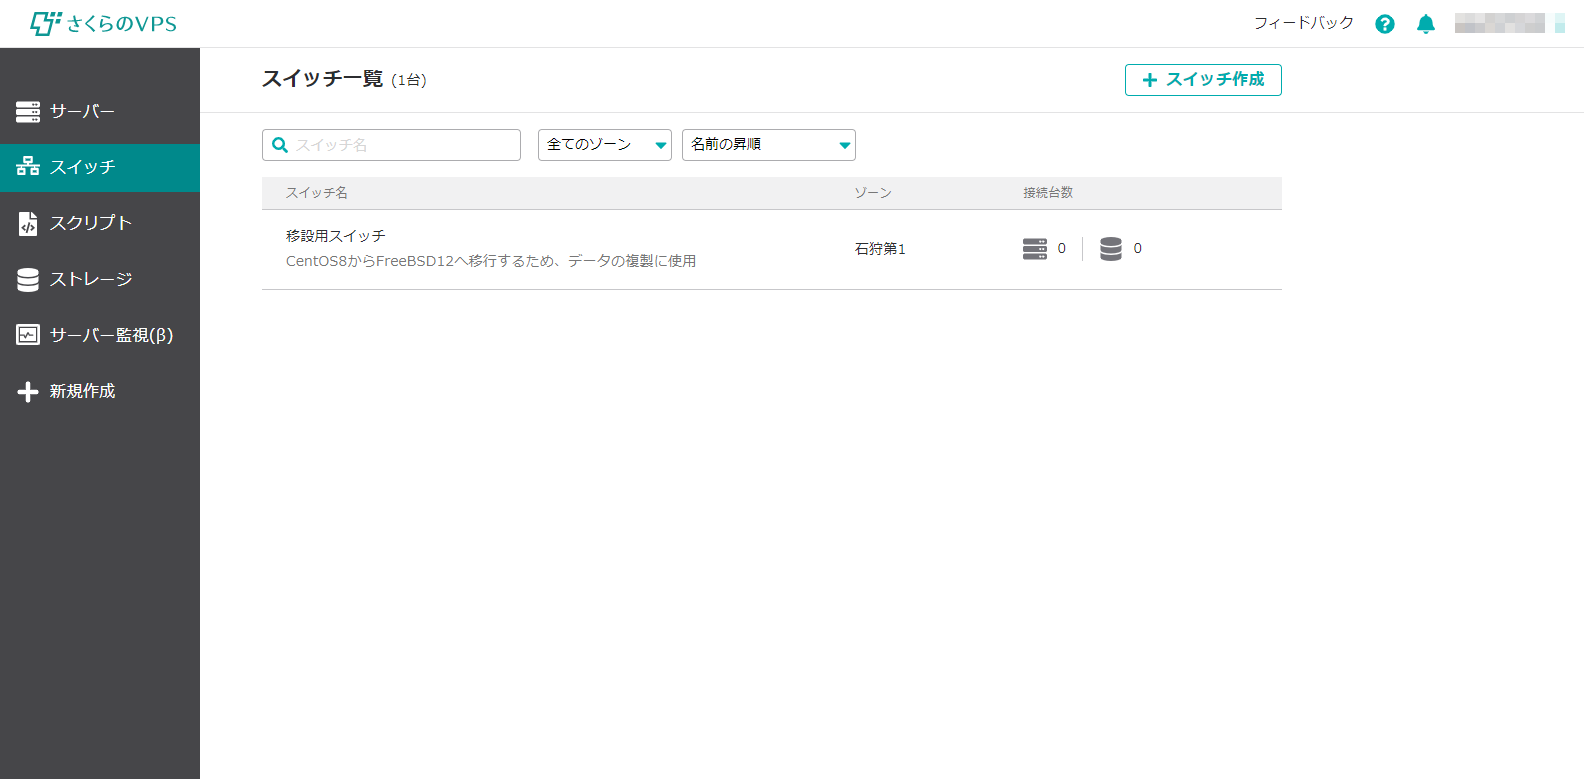Click the connected servers count icon
Viewport: 1584px width, 779px height.
[x=1035, y=249]
